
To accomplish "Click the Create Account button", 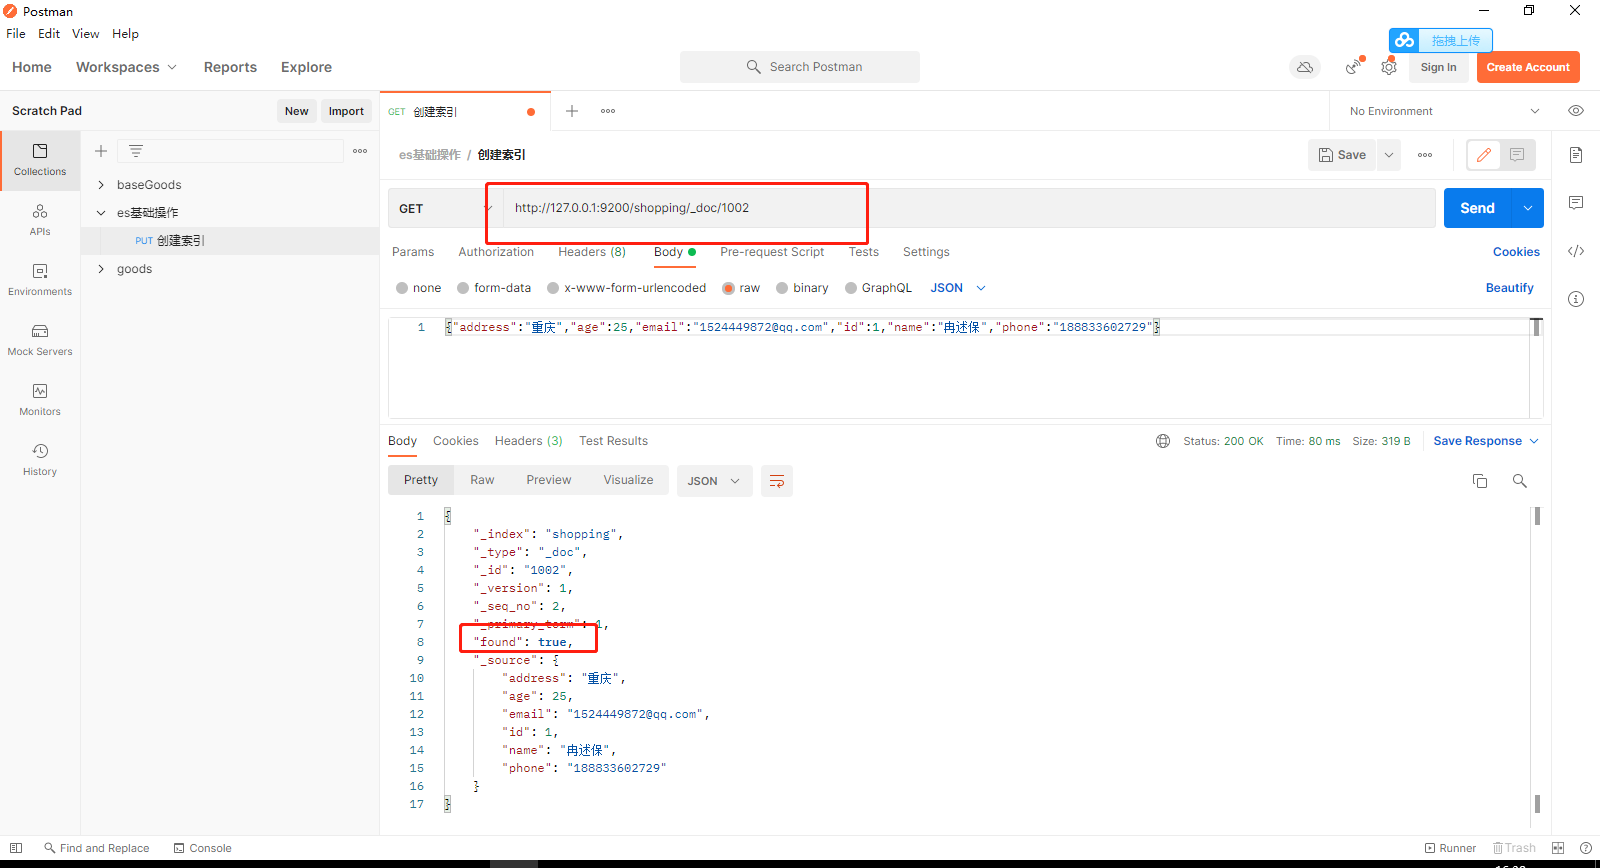I will click(1528, 67).
